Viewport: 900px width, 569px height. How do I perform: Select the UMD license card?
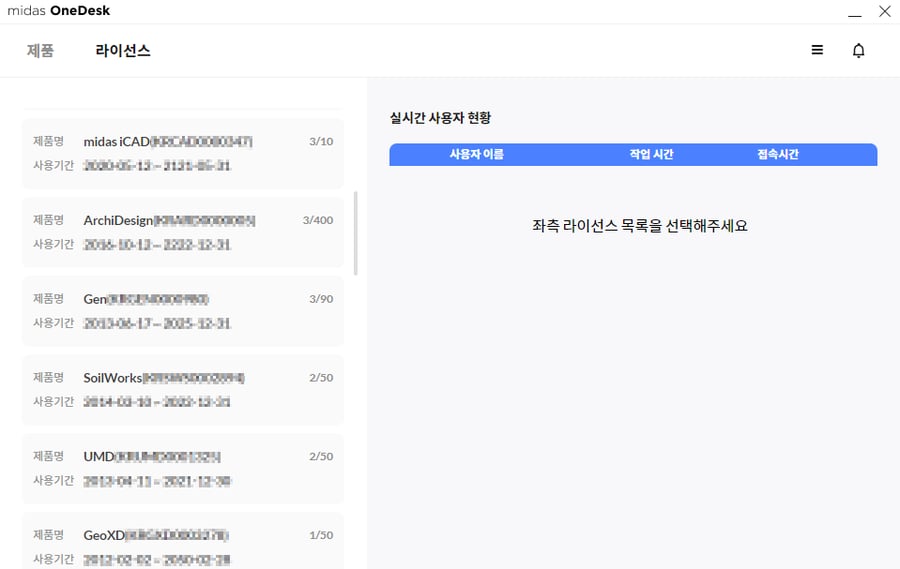click(182, 468)
